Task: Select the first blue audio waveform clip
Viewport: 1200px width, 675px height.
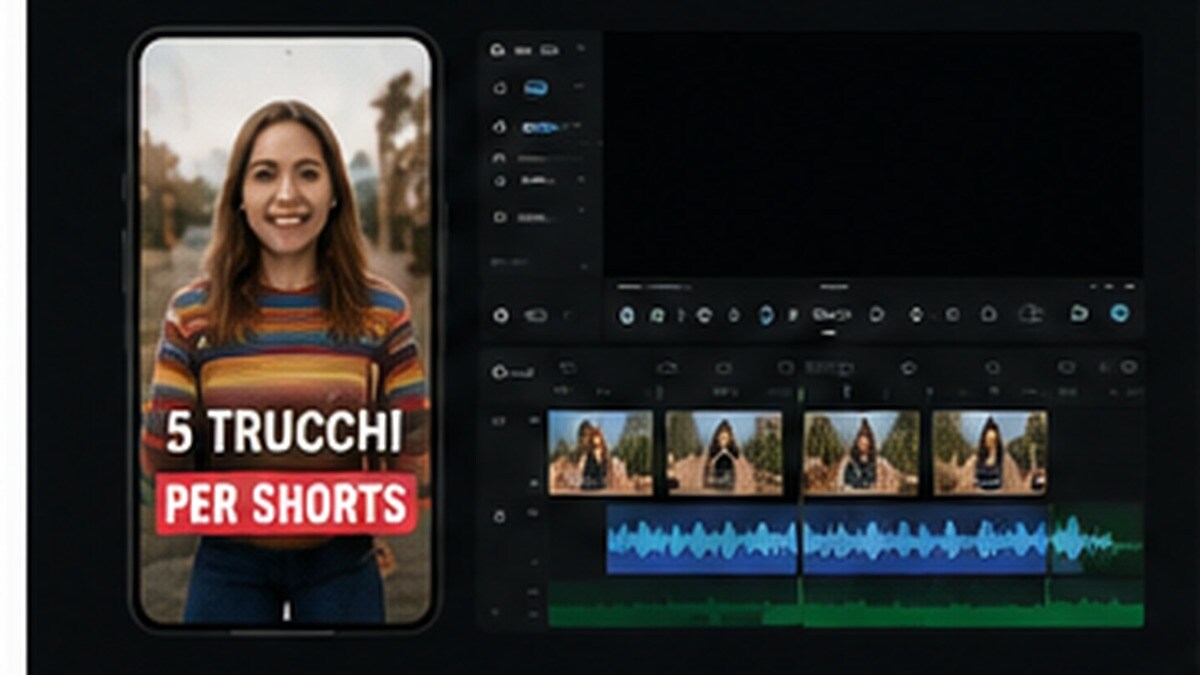Action: tap(702, 539)
